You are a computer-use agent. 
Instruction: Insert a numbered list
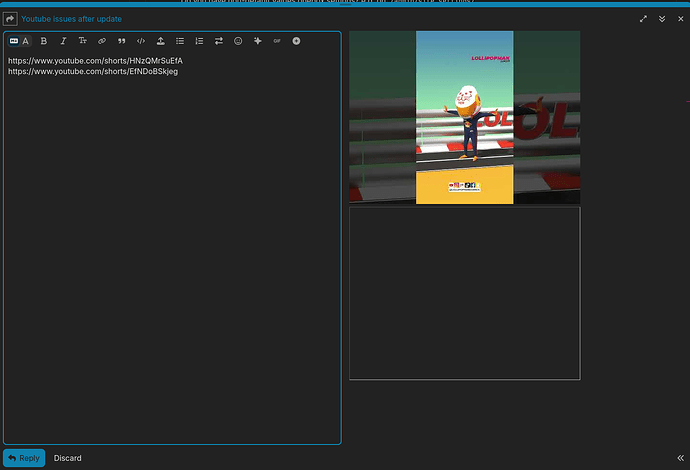pos(199,41)
